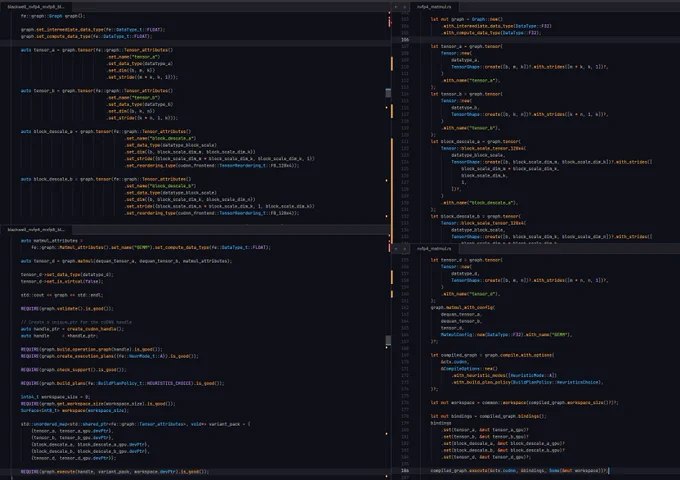Click 'auto handle_ptr = create_cudnn_handle();'
680x480 pixels.
coord(72,329)
